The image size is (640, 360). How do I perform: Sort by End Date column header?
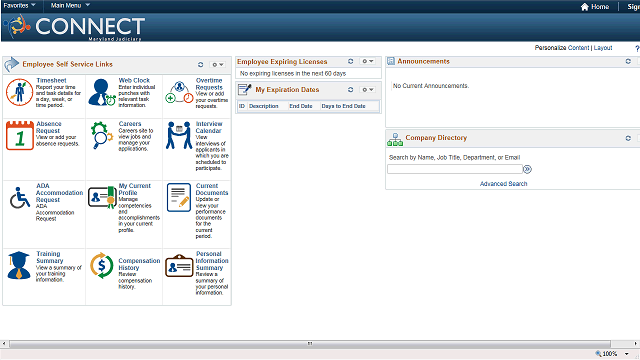301,106
